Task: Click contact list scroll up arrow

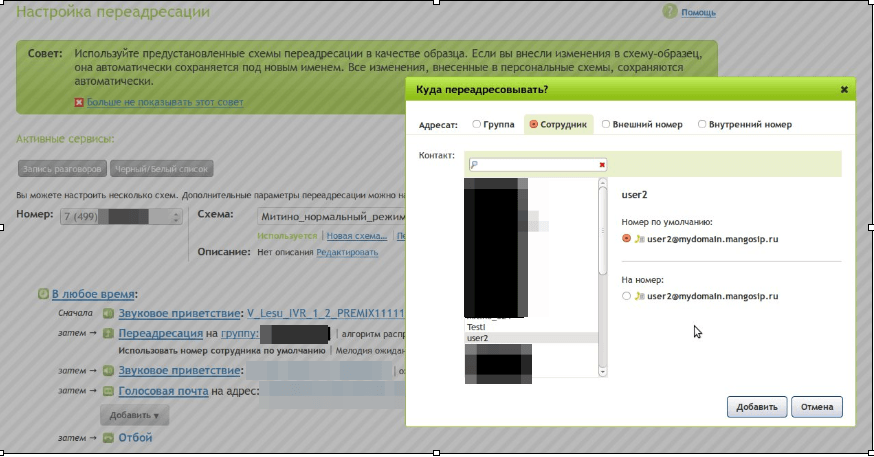Action: [603, 182]
